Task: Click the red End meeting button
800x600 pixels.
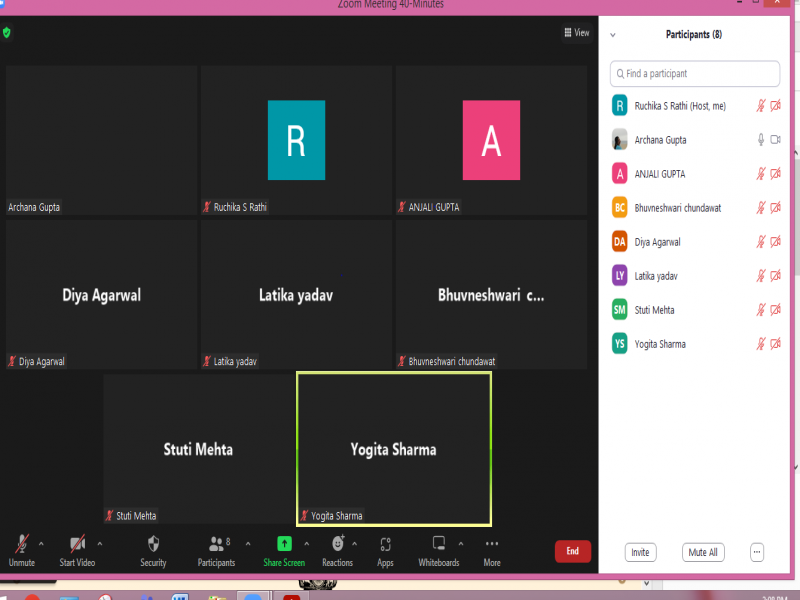Action: [572, 551]
